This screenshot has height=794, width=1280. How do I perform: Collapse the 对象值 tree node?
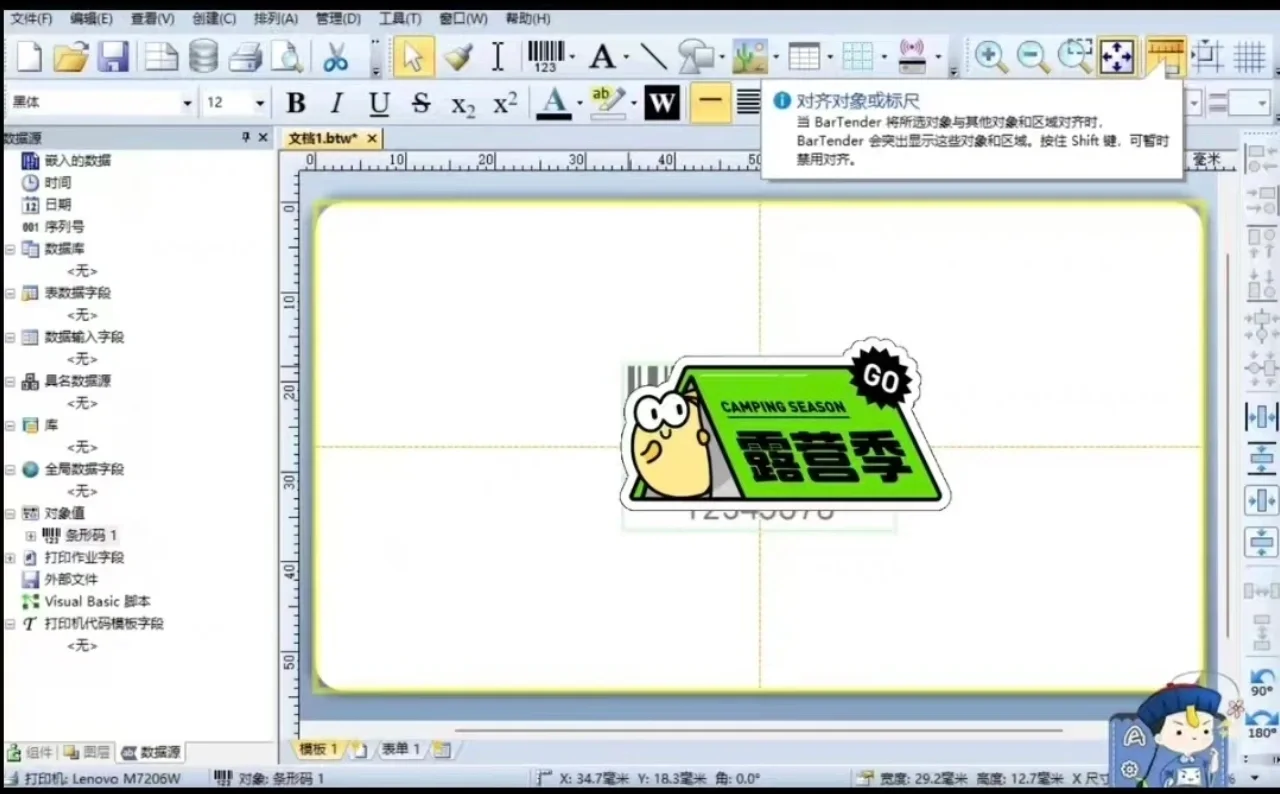[10, 514]
